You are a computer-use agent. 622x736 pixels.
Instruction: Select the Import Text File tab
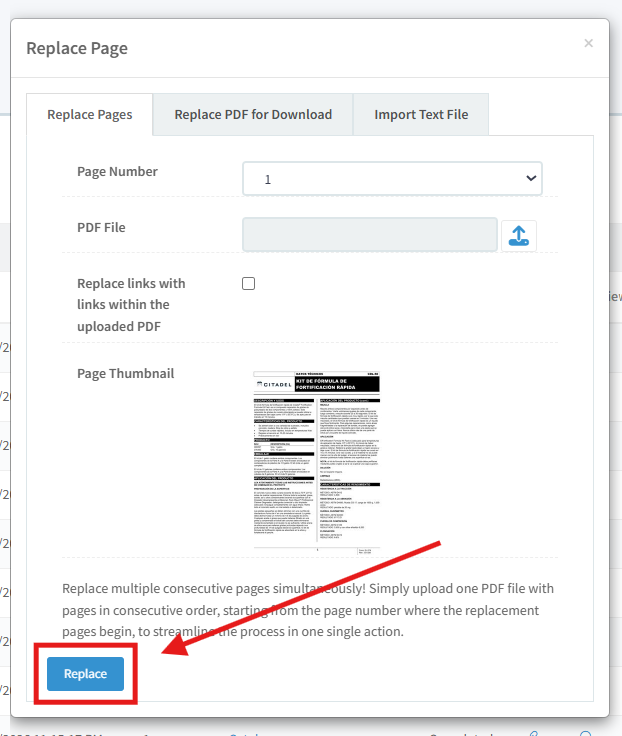coord(421,115)
